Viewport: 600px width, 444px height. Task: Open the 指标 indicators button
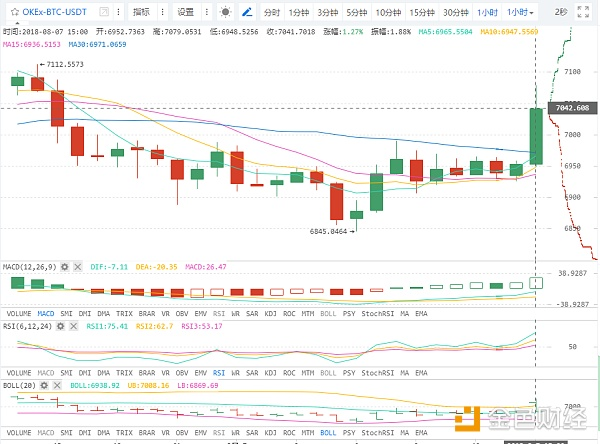coord(141,12)
